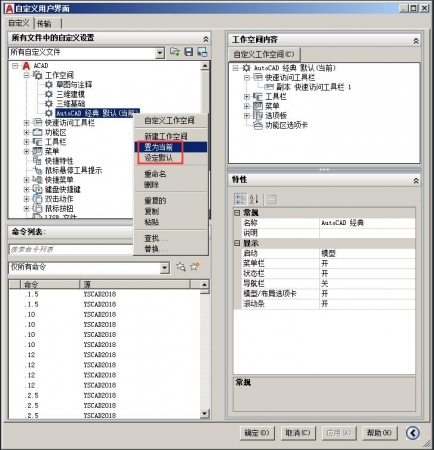
Task: Click the find command icon in command list
Action: click(181, 267)
